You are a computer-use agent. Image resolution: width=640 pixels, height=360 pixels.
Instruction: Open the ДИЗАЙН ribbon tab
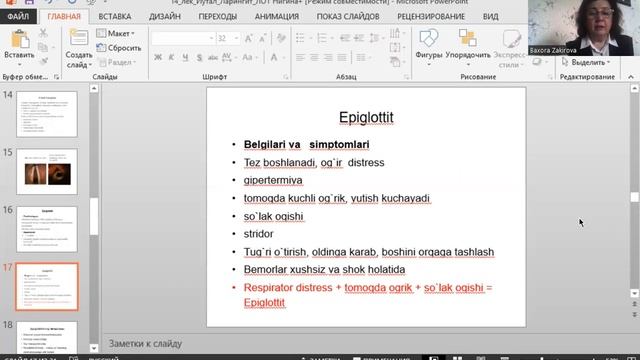[164, 17]
